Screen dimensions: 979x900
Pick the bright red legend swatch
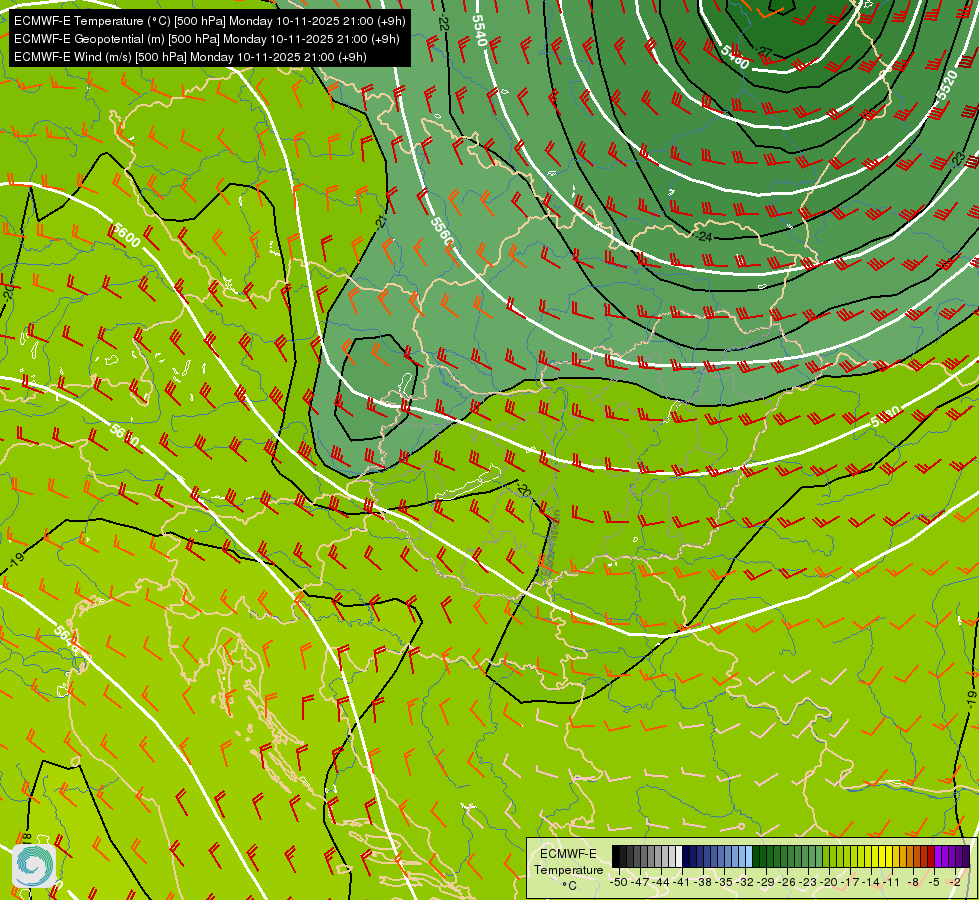[x=931, y=856]
